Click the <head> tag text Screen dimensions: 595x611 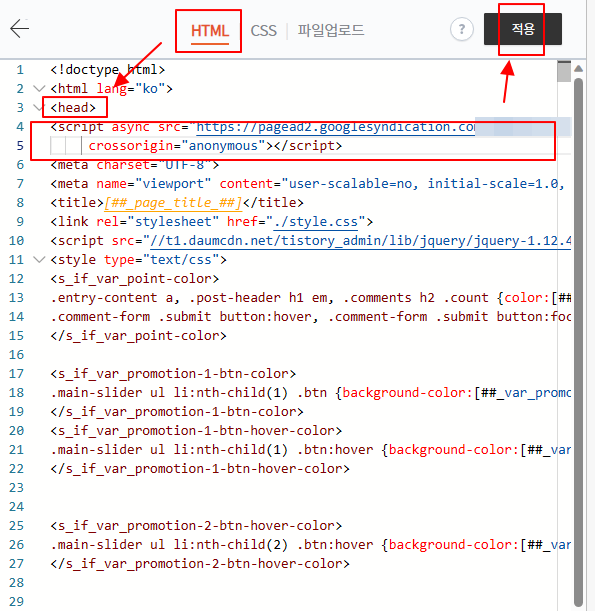coord(73,108)
